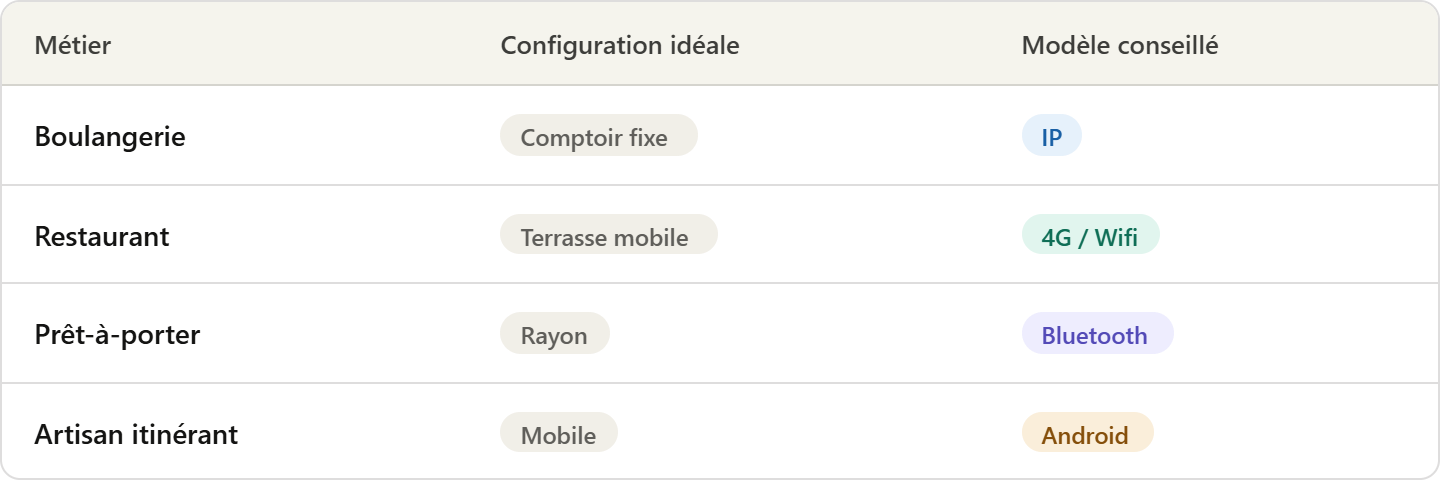Select the Restaurant row label
The image size is (1440, 480).
pyautogui.click(x=102, y=237)
